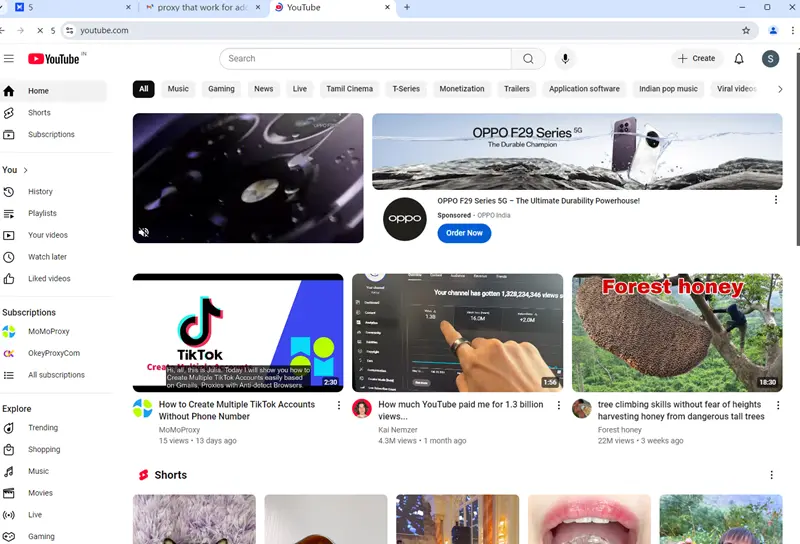Image resolution: width=800 pixels, height=544 pixels.
Task: Open the YouTube earnings video thumbnail
Action: coord(458,333)
